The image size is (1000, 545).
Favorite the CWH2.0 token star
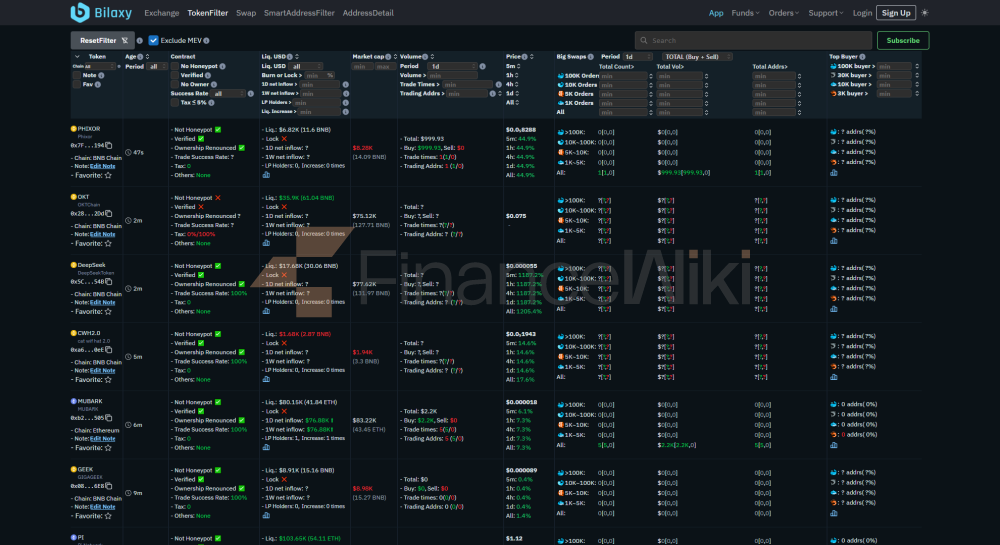coord(108,380)
